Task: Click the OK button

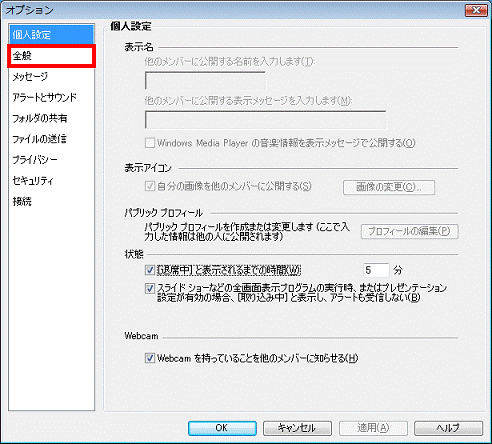Action: [222, 428]
